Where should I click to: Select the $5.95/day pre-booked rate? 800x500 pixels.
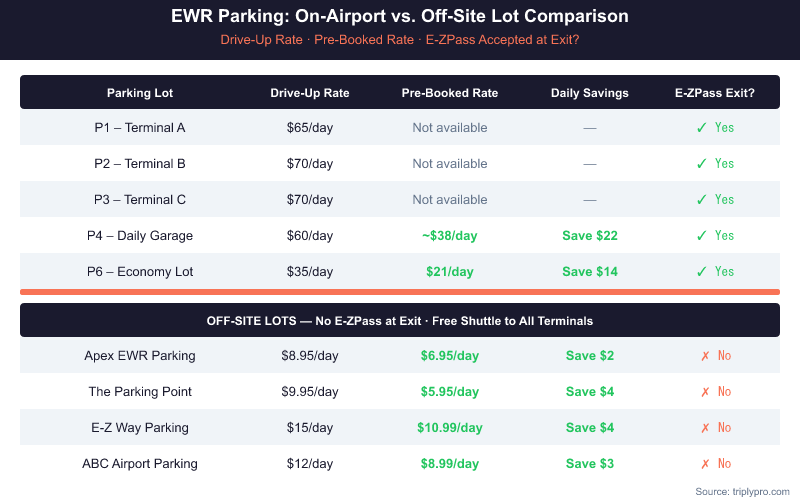pyautogui.click(x=450, y=391)
